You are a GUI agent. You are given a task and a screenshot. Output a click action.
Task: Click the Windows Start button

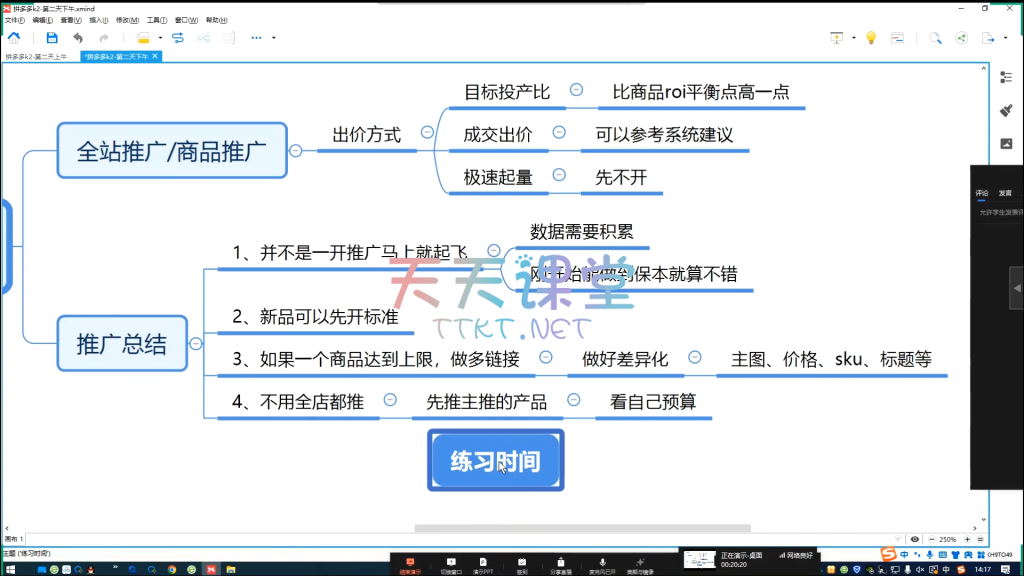coord(12,568)
